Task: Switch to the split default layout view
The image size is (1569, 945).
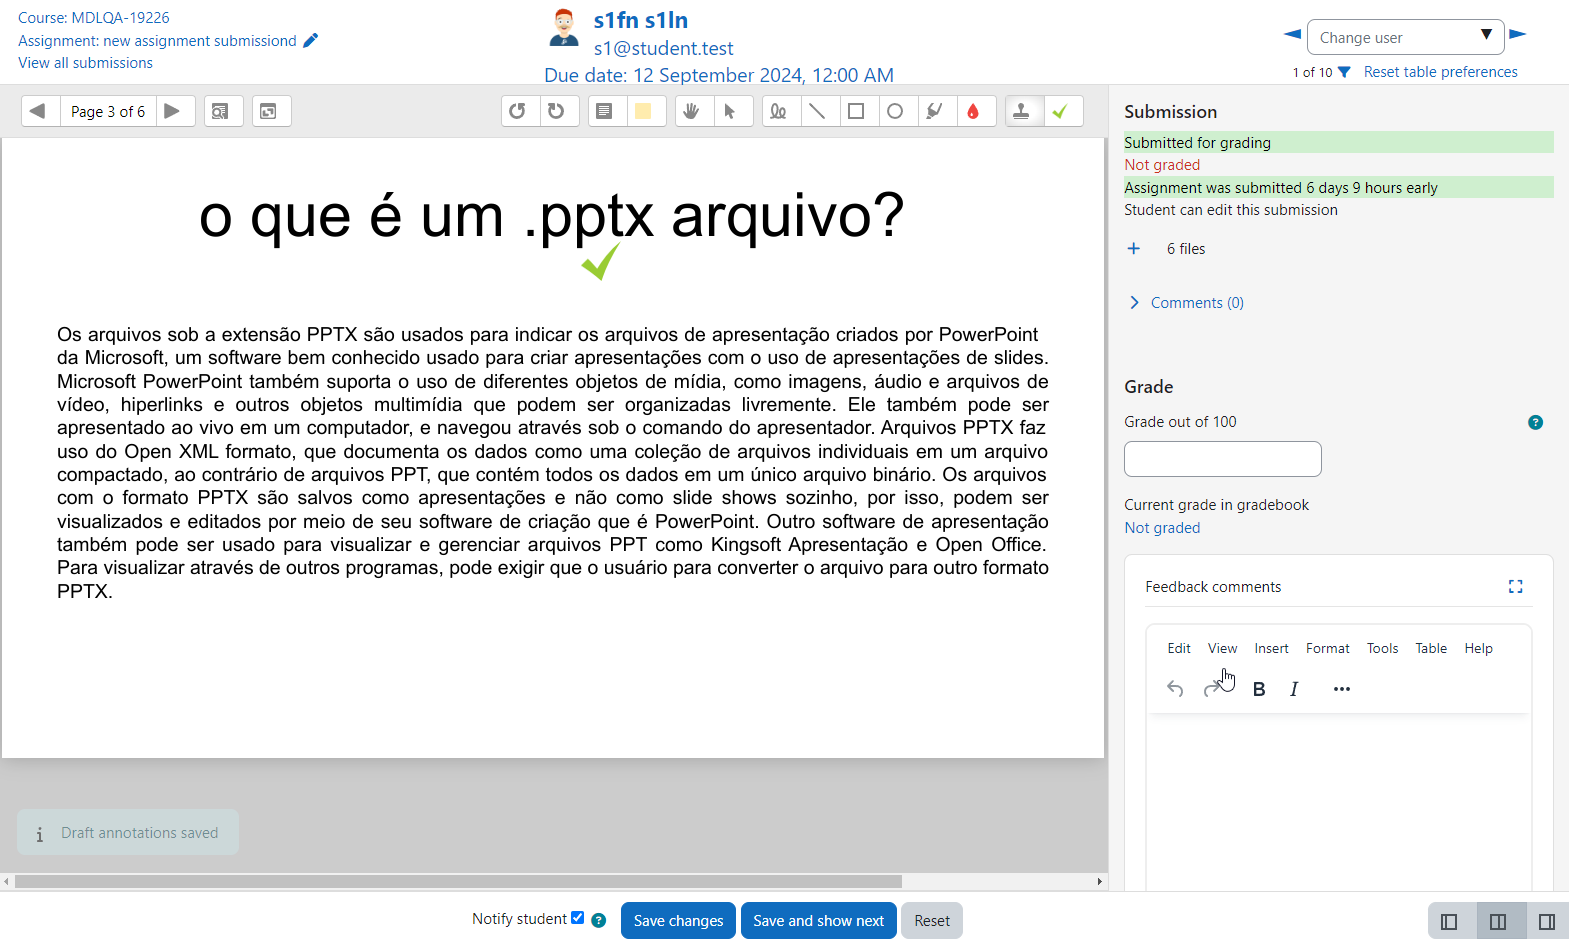Action: click(1498, 922)
